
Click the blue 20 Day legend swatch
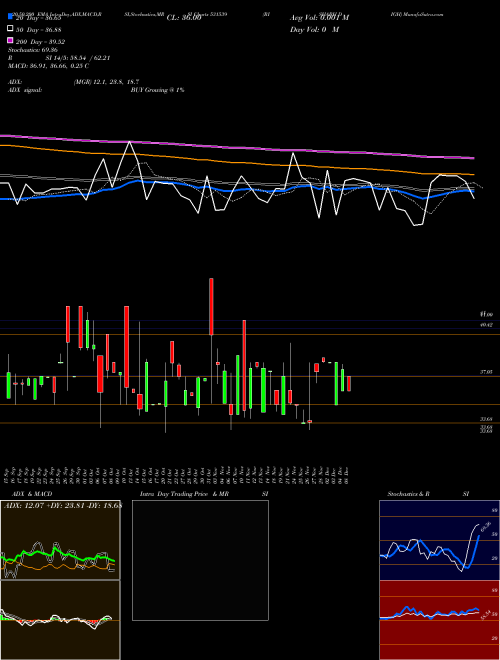click(x=10, y=17)
